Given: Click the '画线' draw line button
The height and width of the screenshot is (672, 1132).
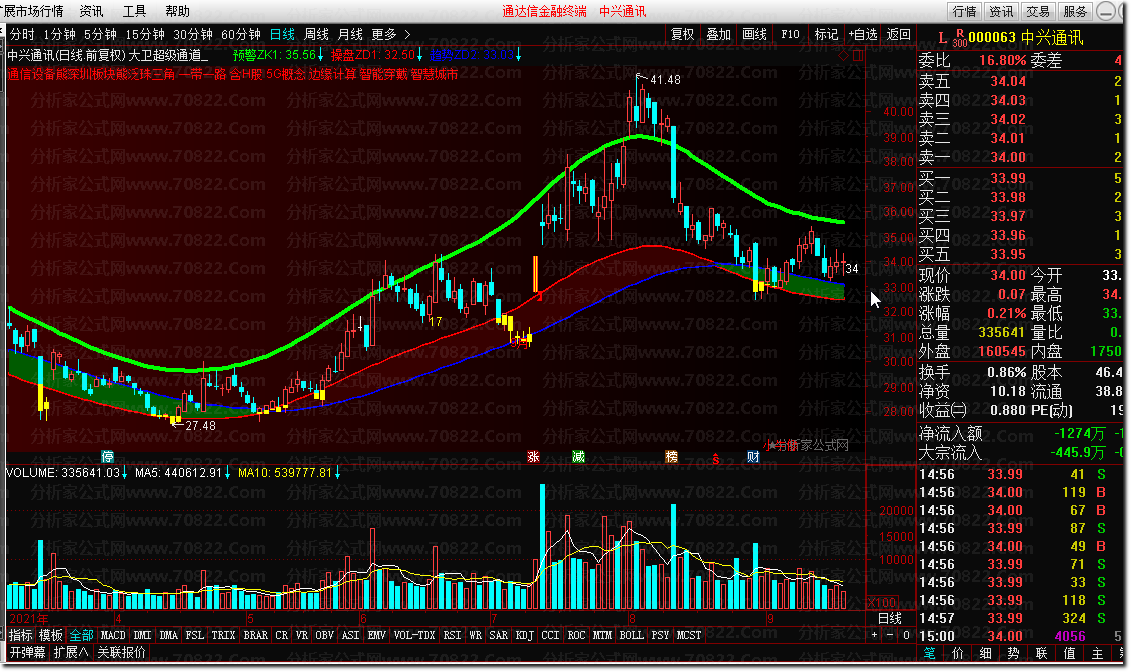Looking at the screenshot, I should (x=754, y=34).
